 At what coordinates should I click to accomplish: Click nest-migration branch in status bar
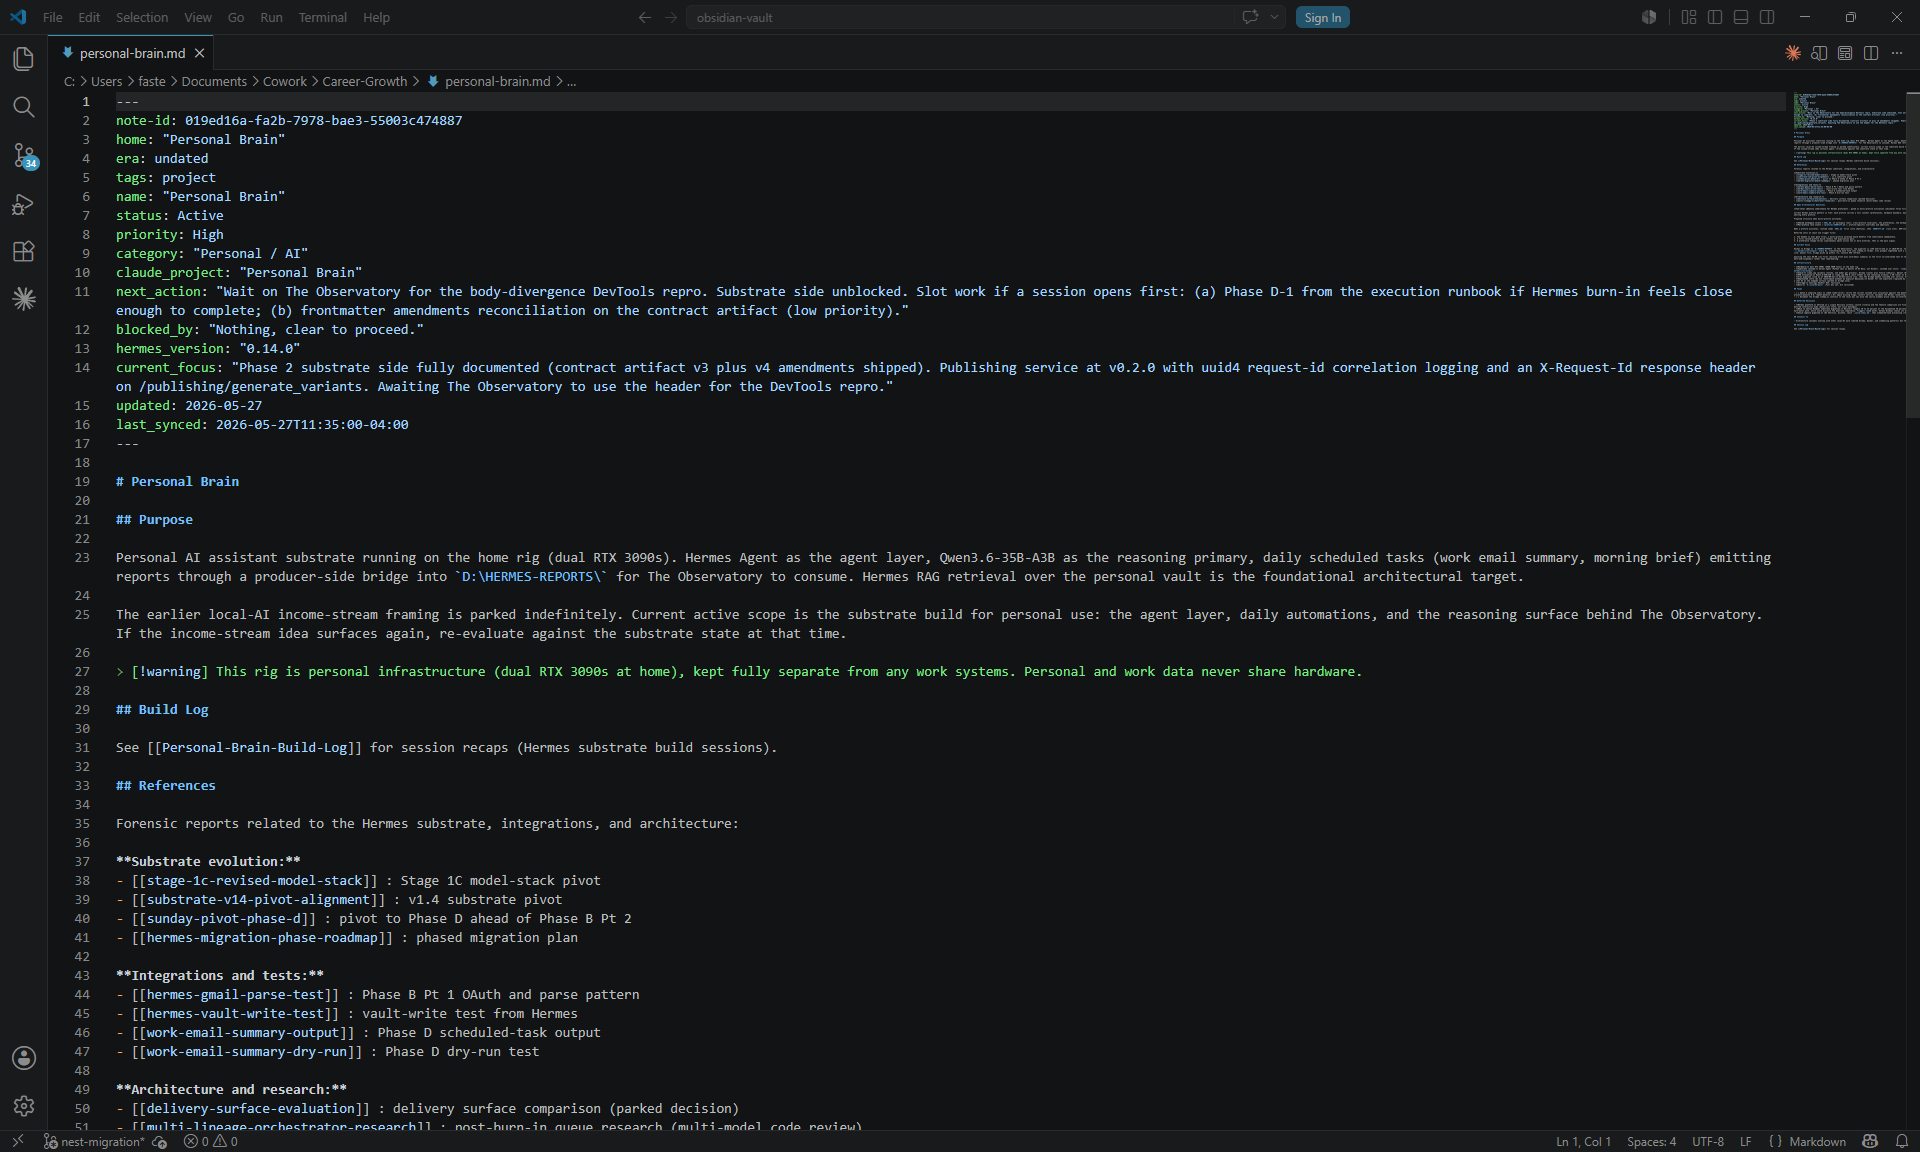point(94,1141)
